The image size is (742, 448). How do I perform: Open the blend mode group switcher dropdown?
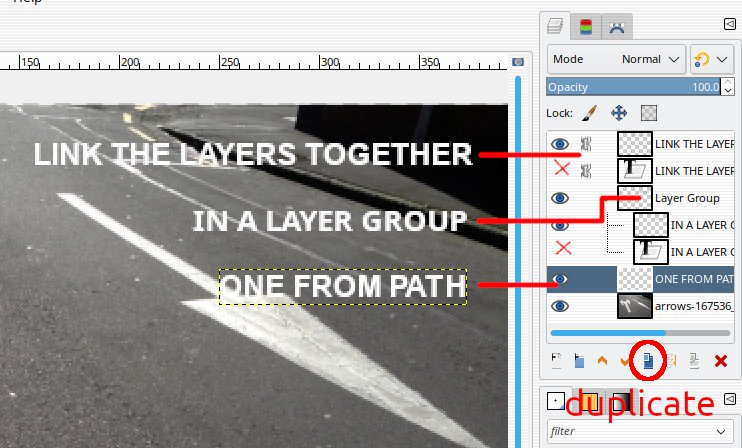pyautogui.click(x=712, y=59)
